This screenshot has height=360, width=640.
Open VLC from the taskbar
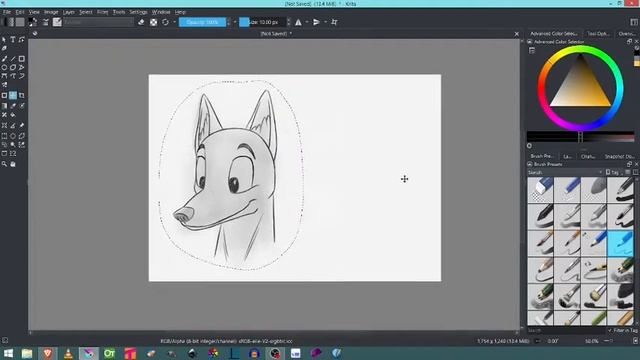tap(68, 353)
